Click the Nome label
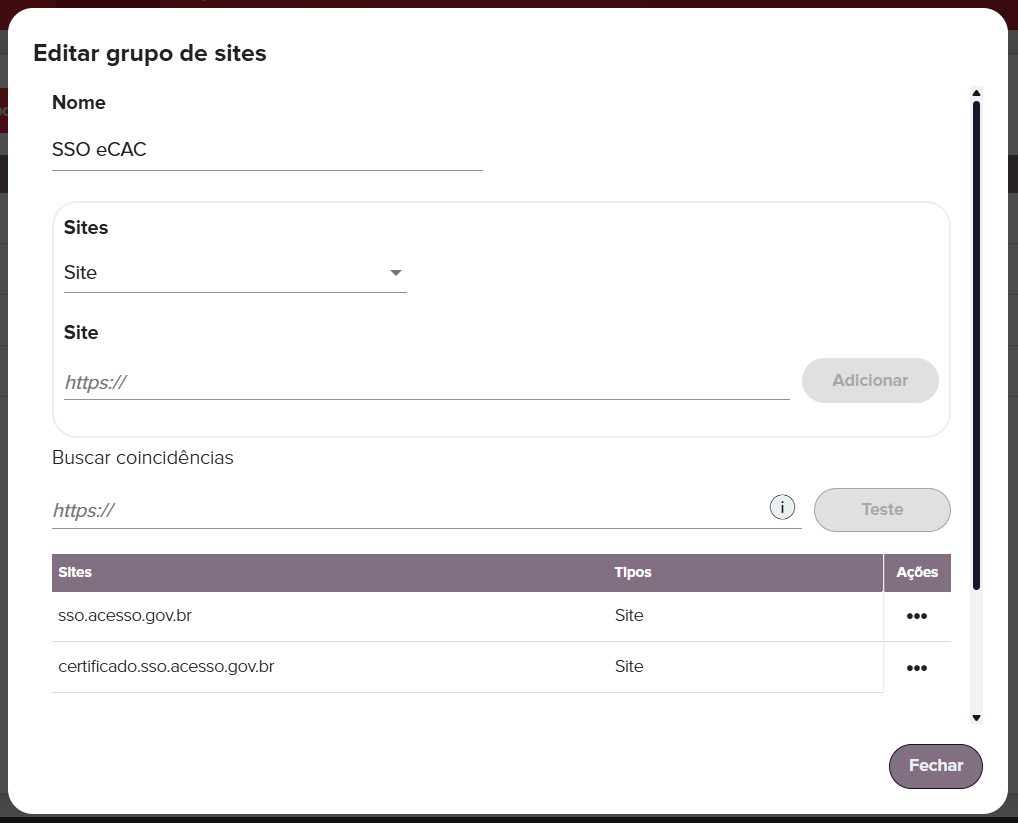Screen dimensions: 1018x823 point(79,103)
